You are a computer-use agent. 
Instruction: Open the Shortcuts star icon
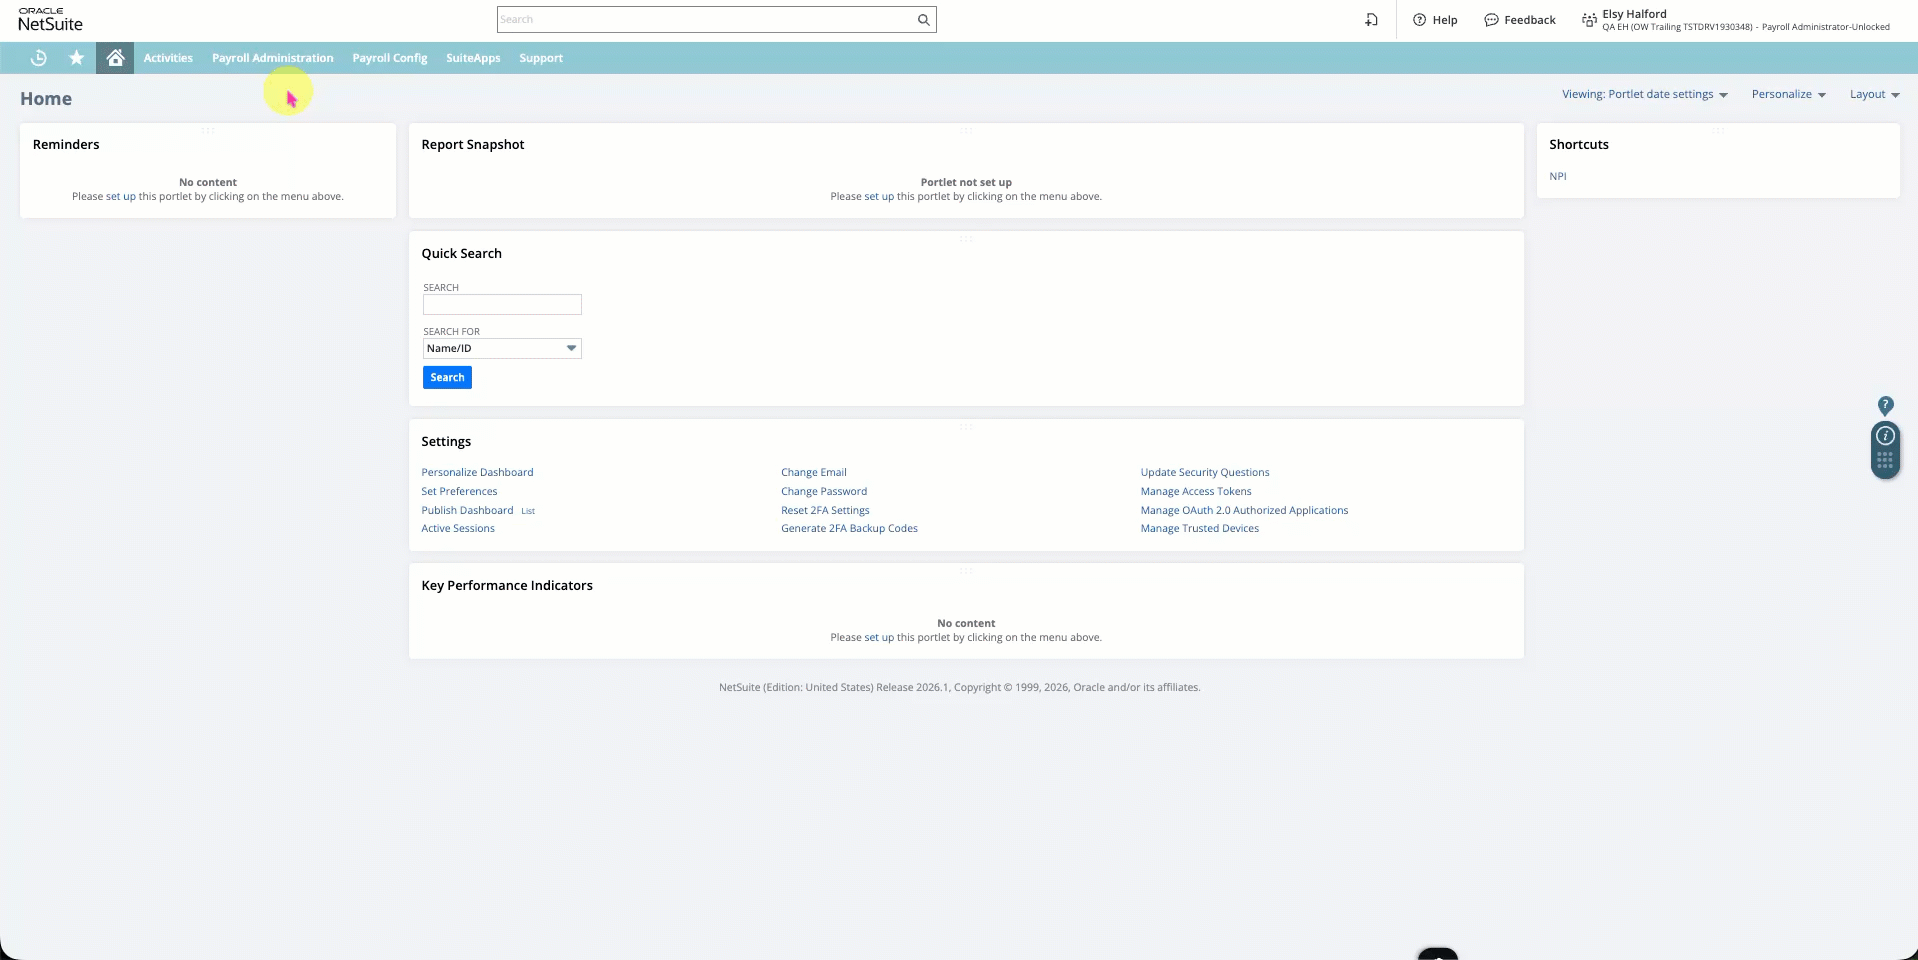click(76, 58)
